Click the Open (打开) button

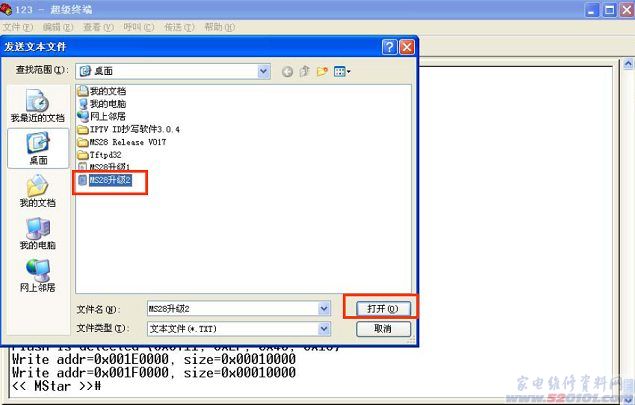[379, 308]
